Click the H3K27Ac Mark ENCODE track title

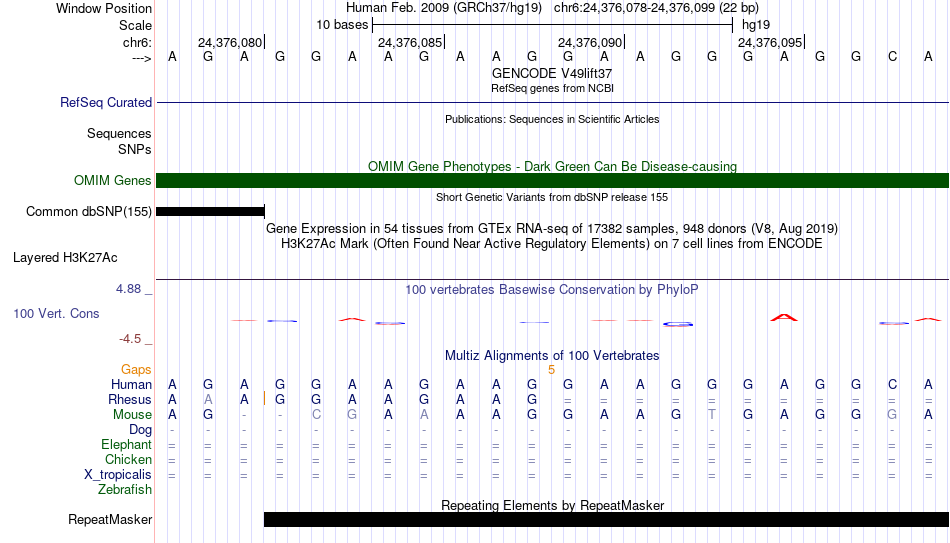pyautogui.click(x=552, y=244)
